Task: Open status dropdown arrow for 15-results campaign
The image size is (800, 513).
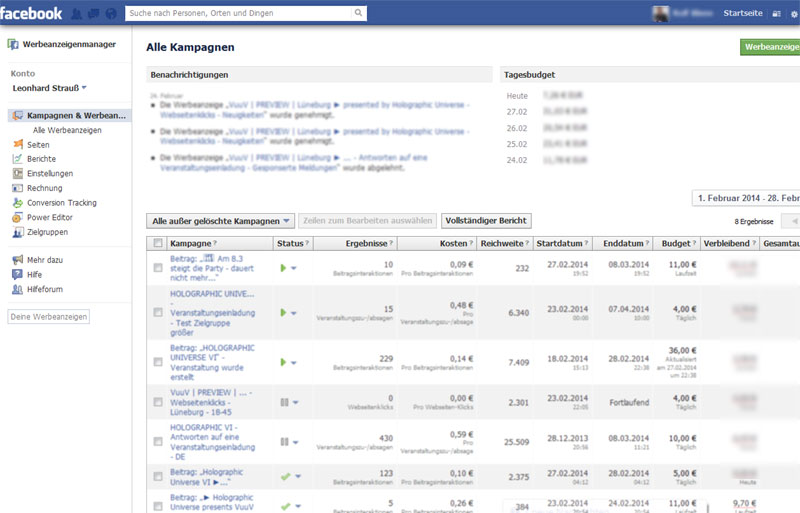Action: tap(294, 313)
